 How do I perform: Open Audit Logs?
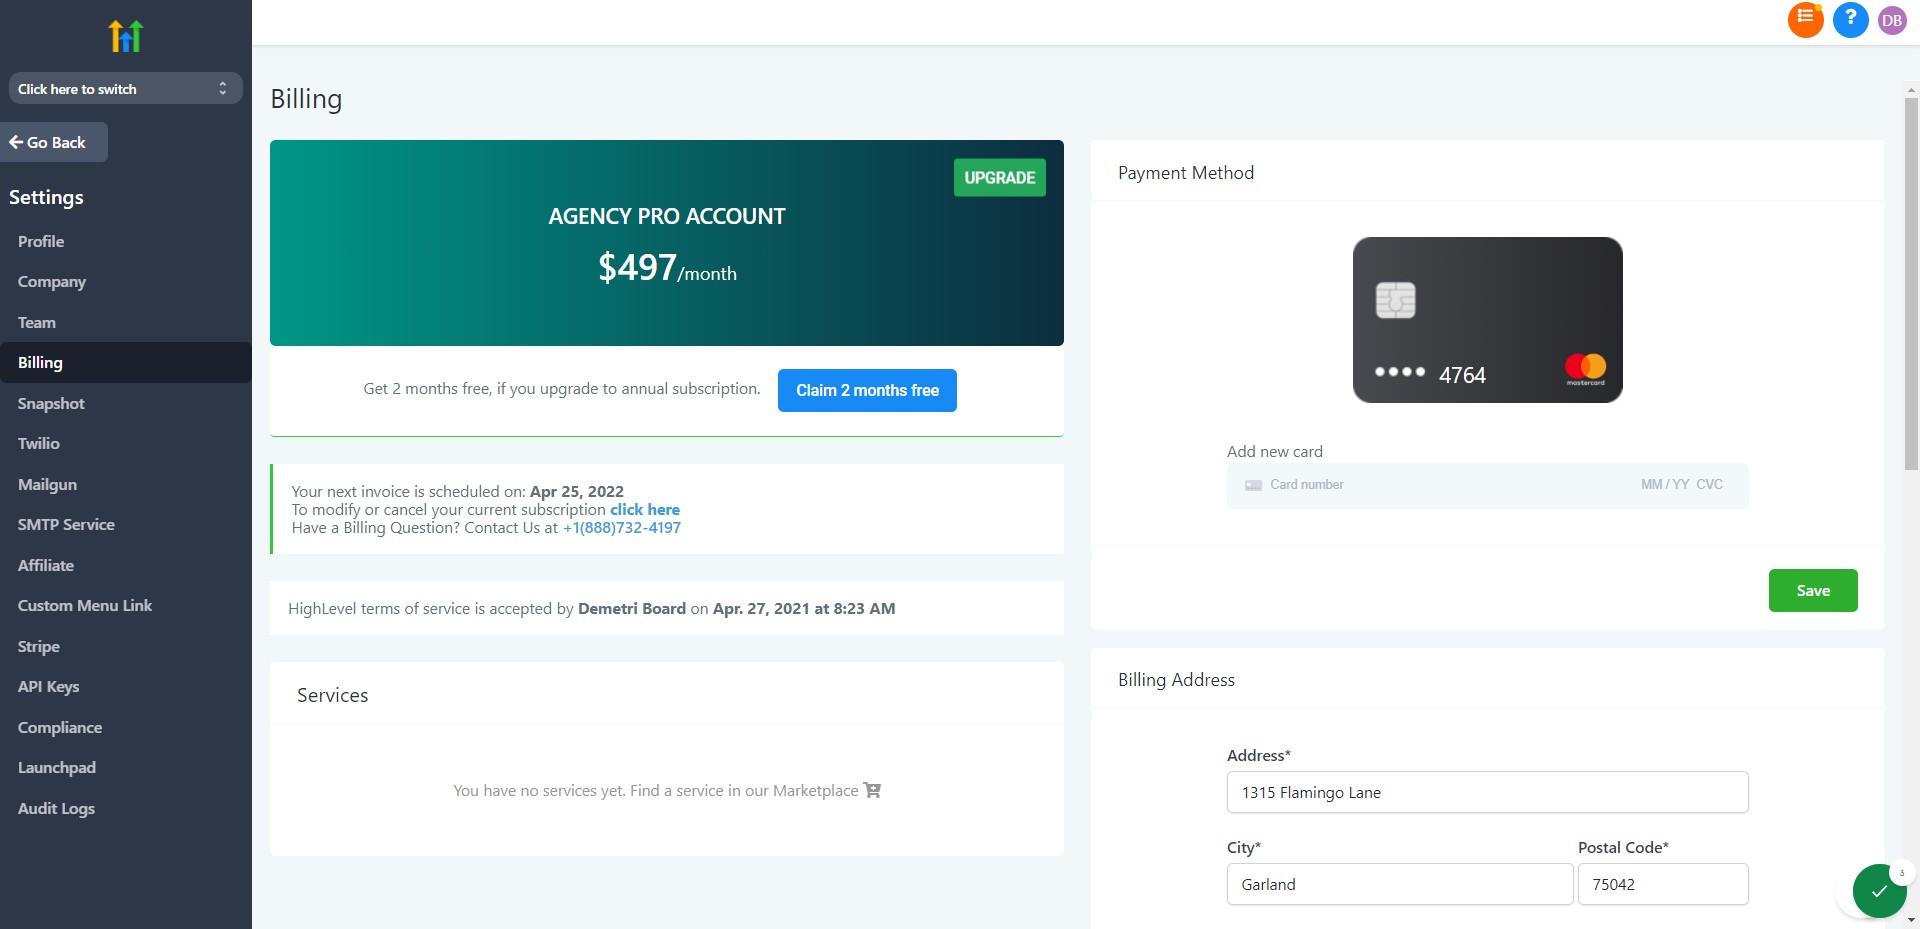click(x=56, y=808)
